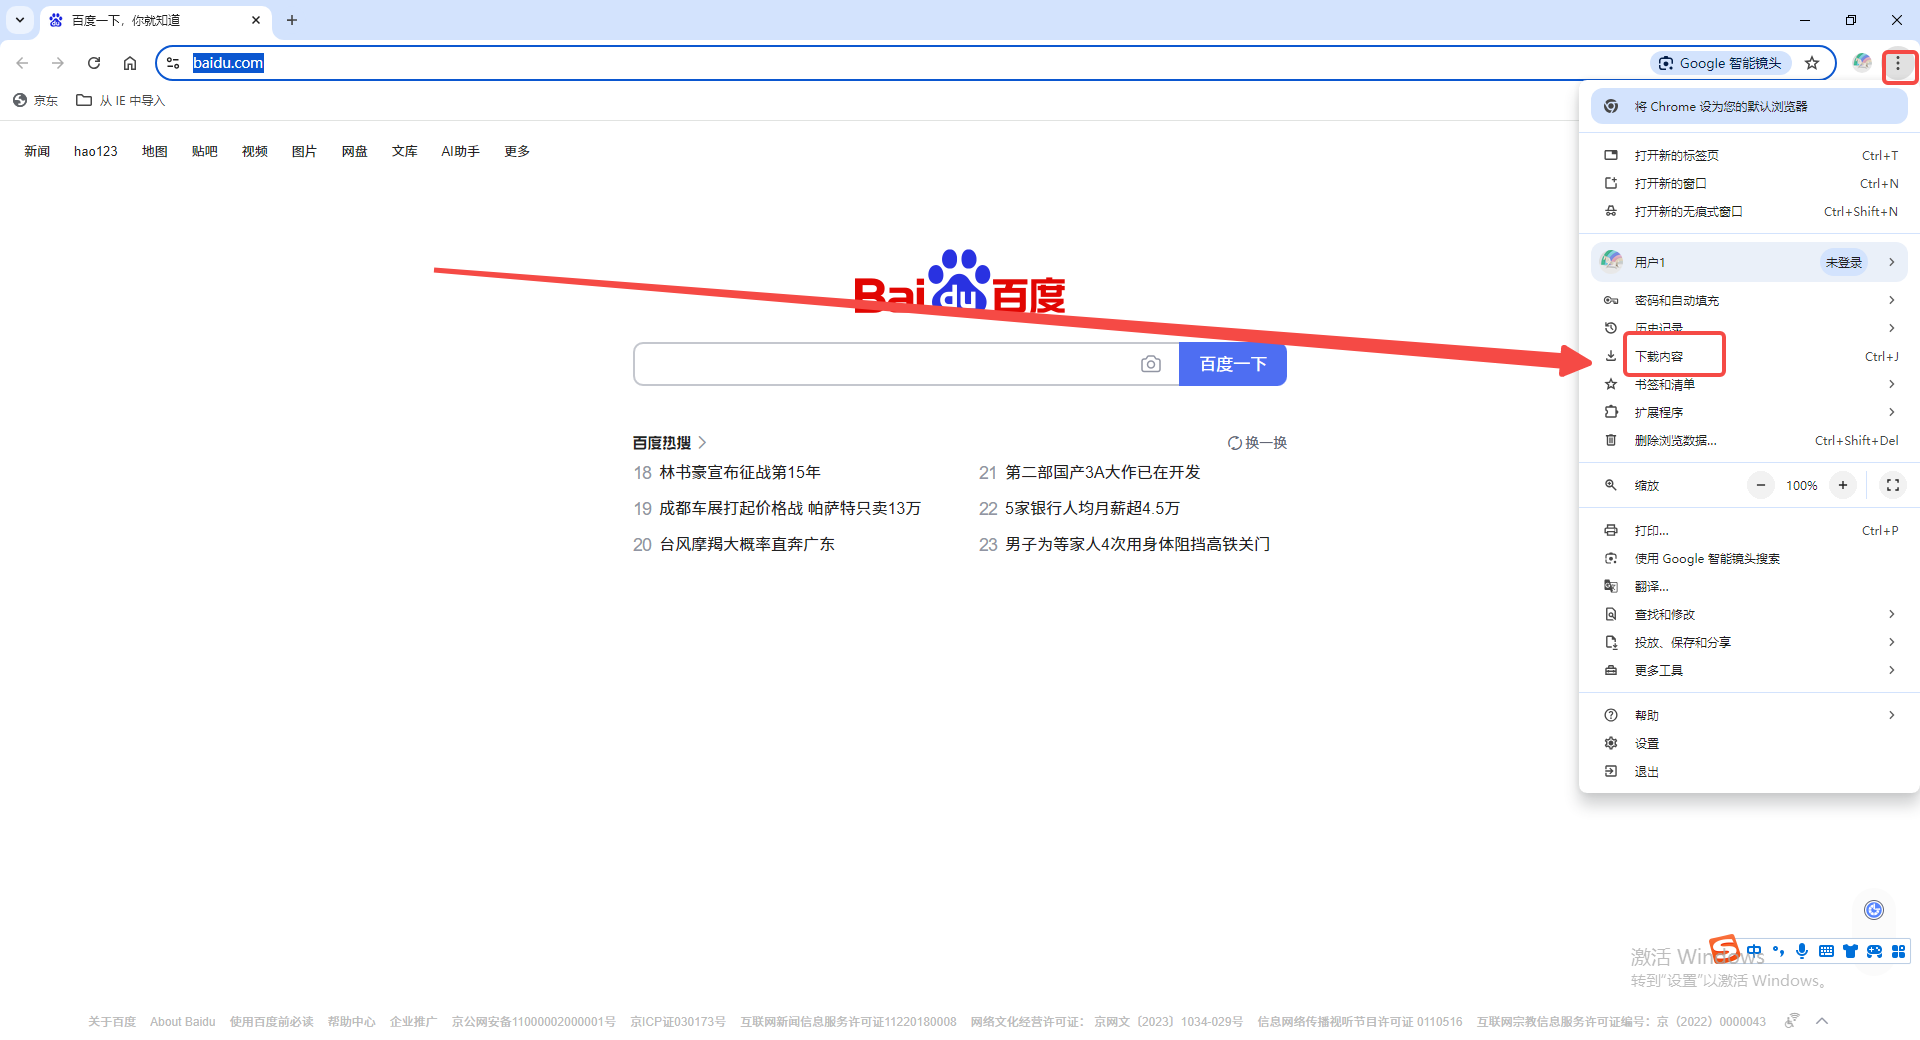The image size is (1920, 1040).
Task: Open site information icon in address bar
Action: 173,63
